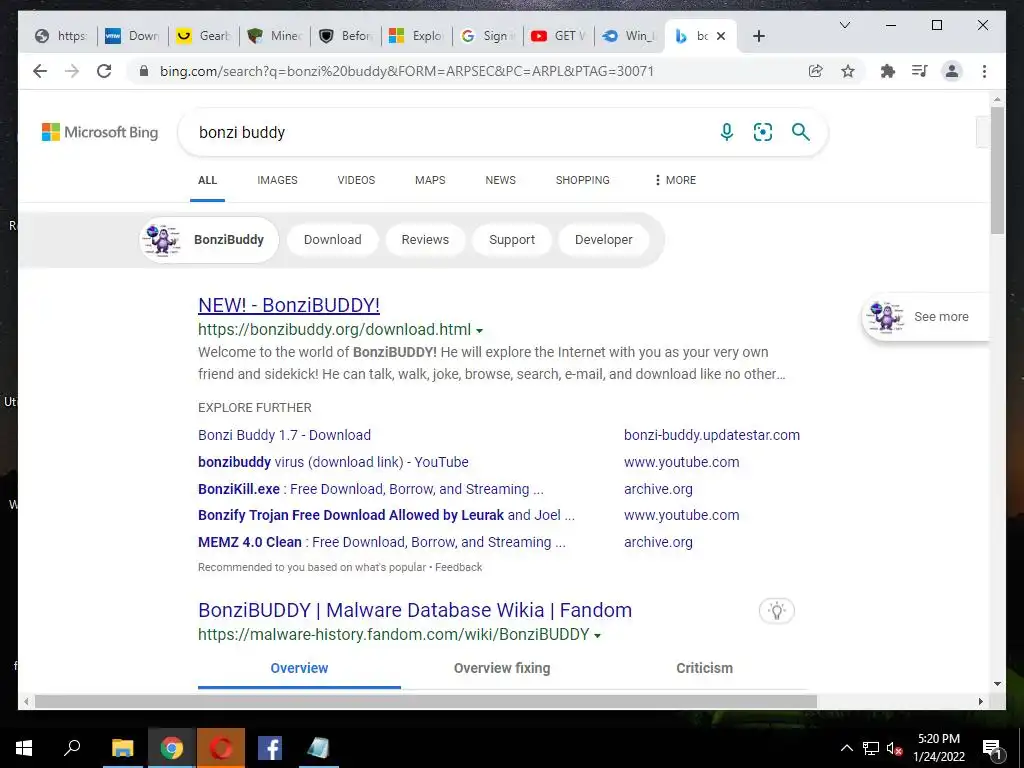The height and width of the screenshot is (768, 1024).
Task: Open the media control playlist icon
Action: pos(920,71)
